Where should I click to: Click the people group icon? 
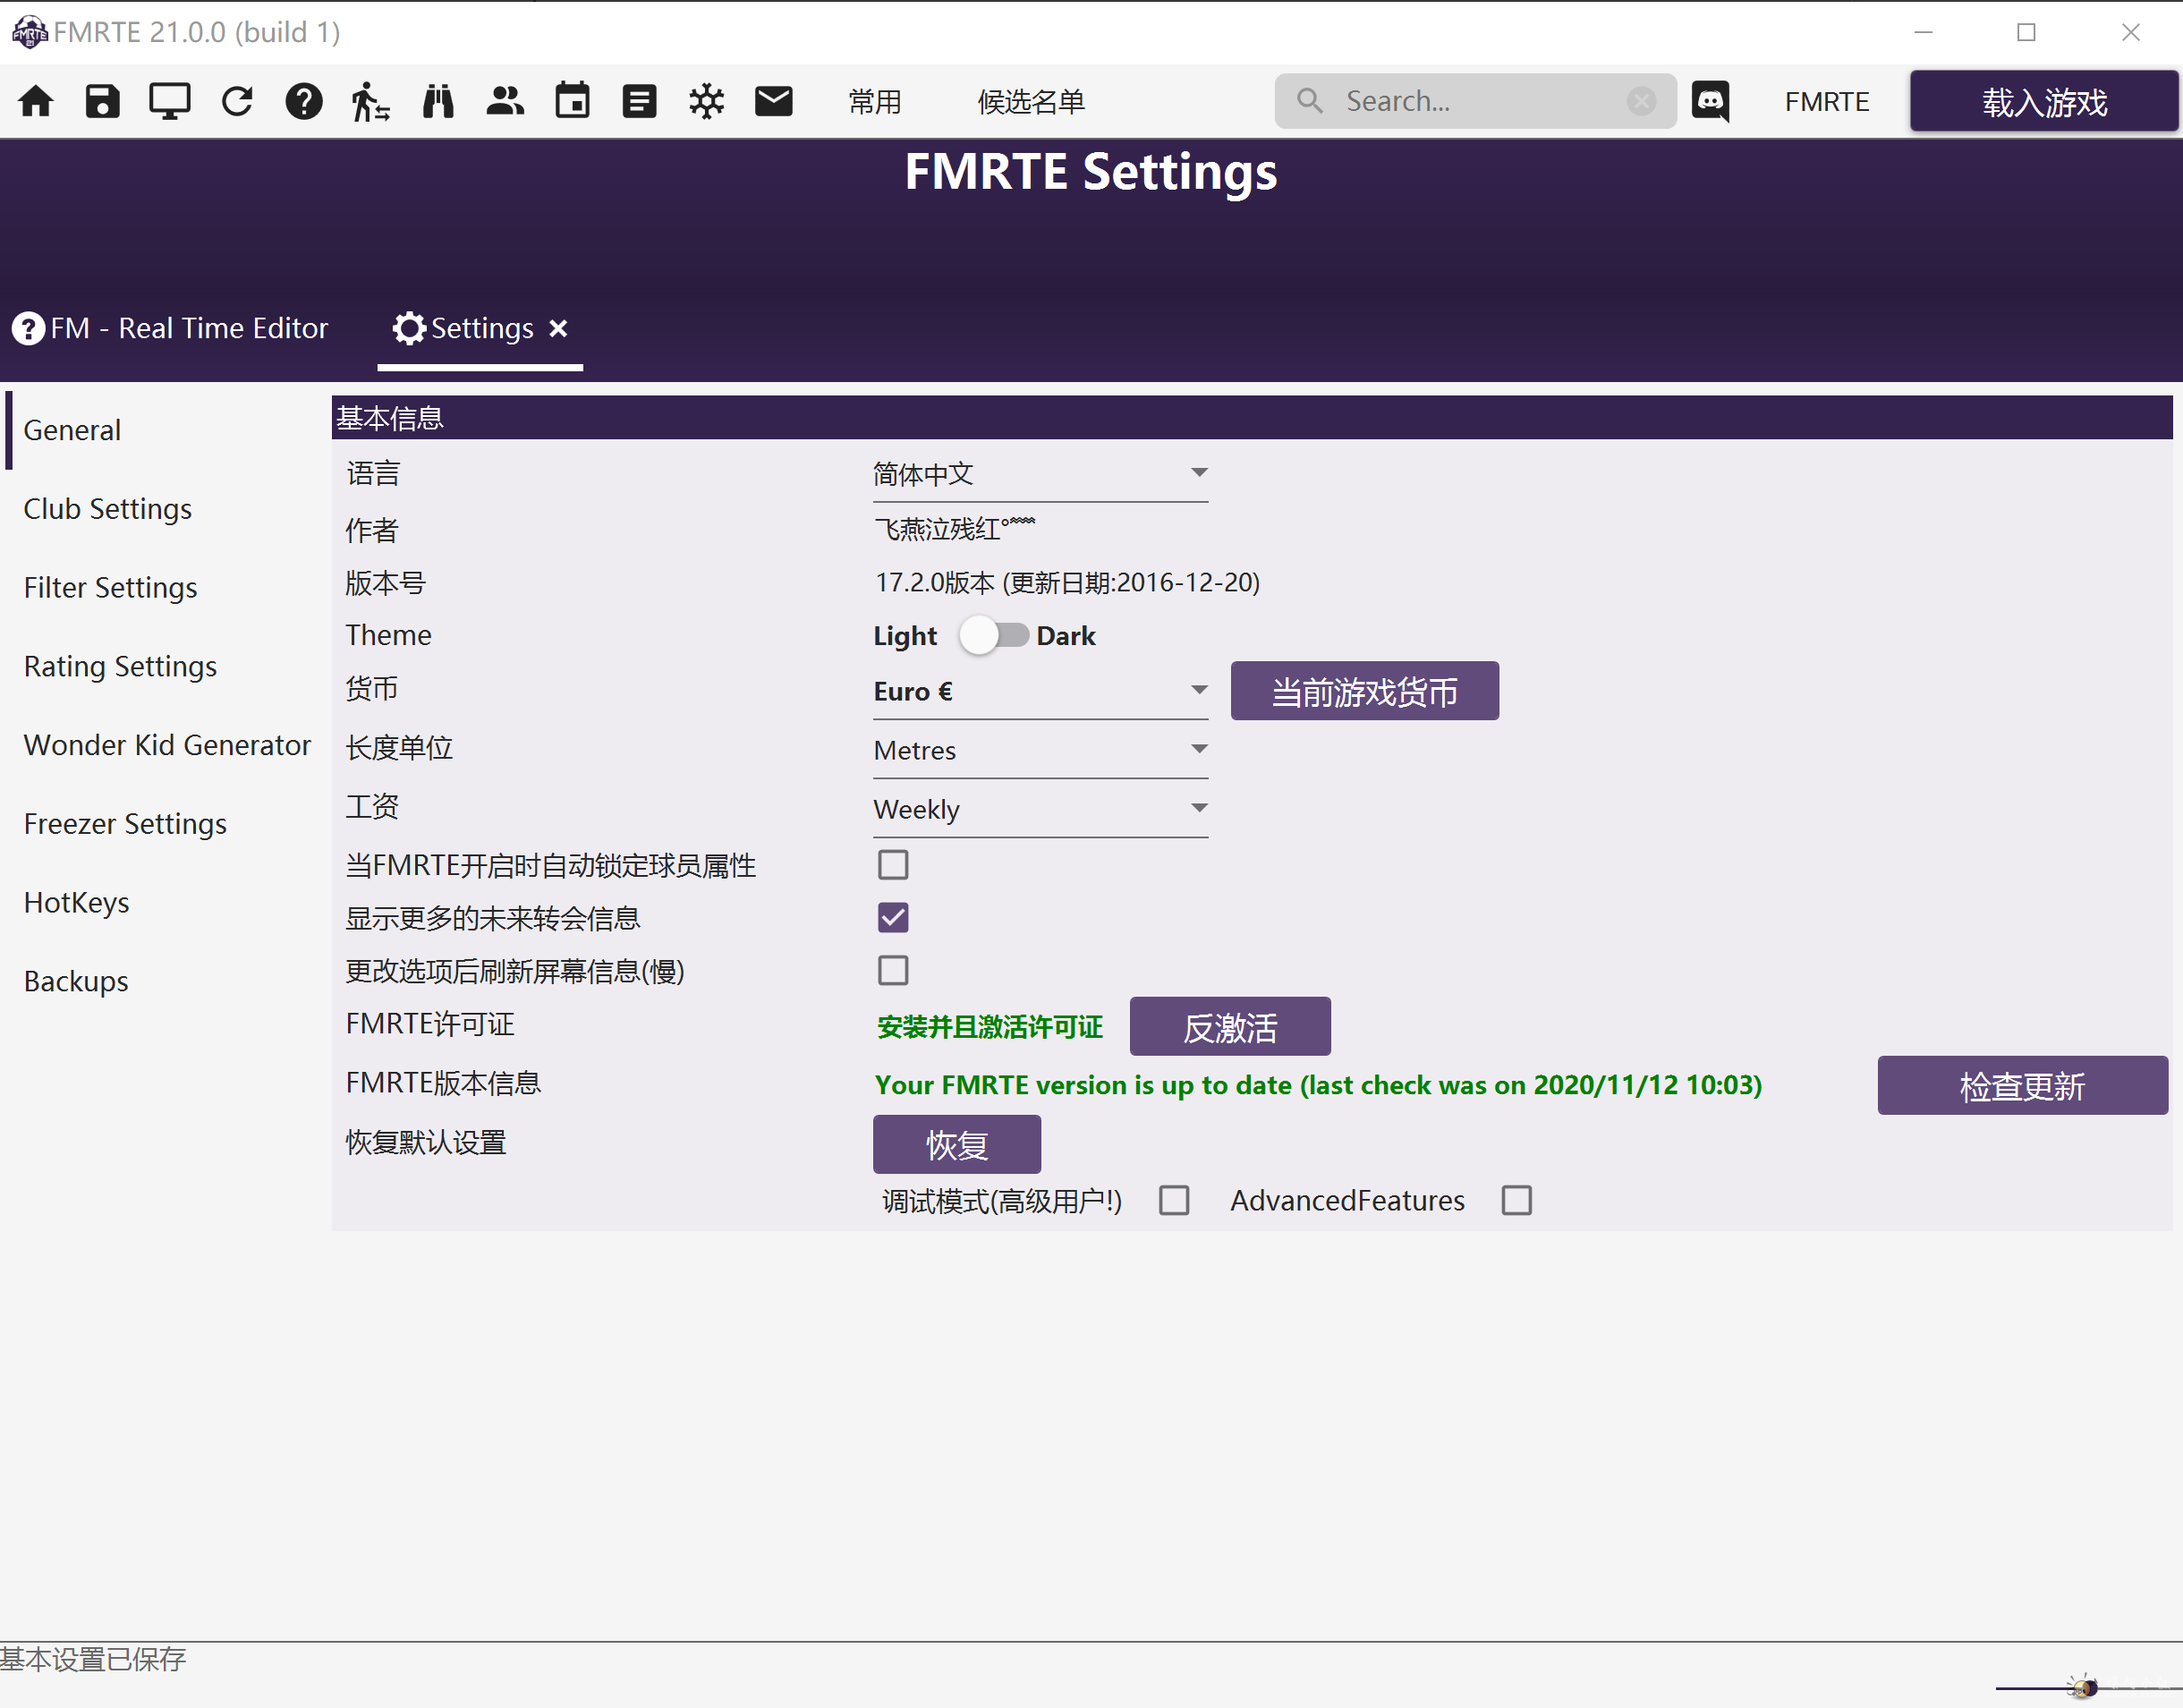(505, 101)
